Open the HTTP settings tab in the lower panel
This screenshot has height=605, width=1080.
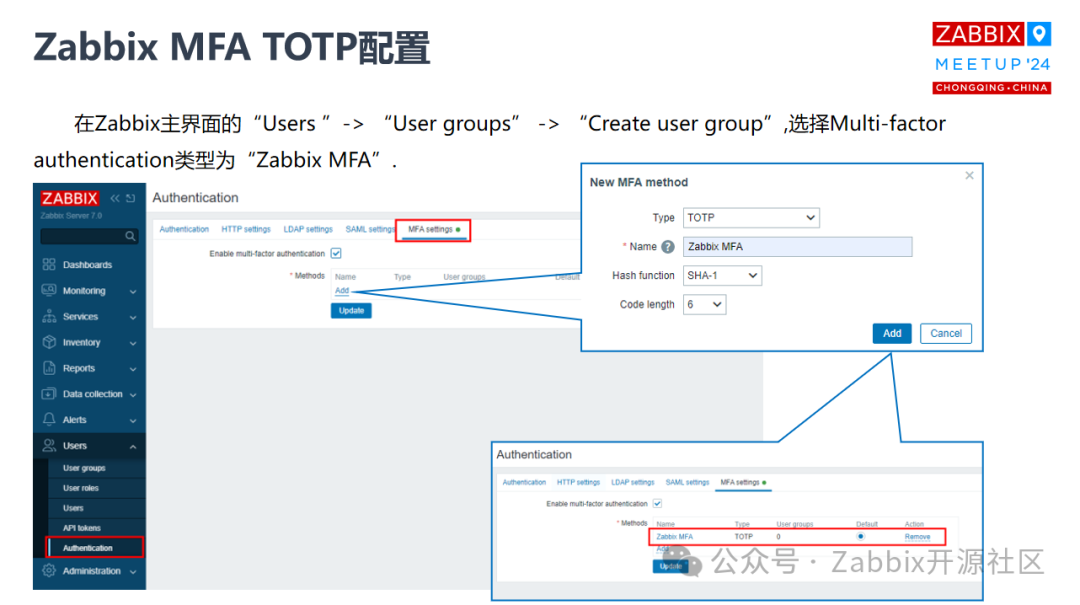pos(578,482)
